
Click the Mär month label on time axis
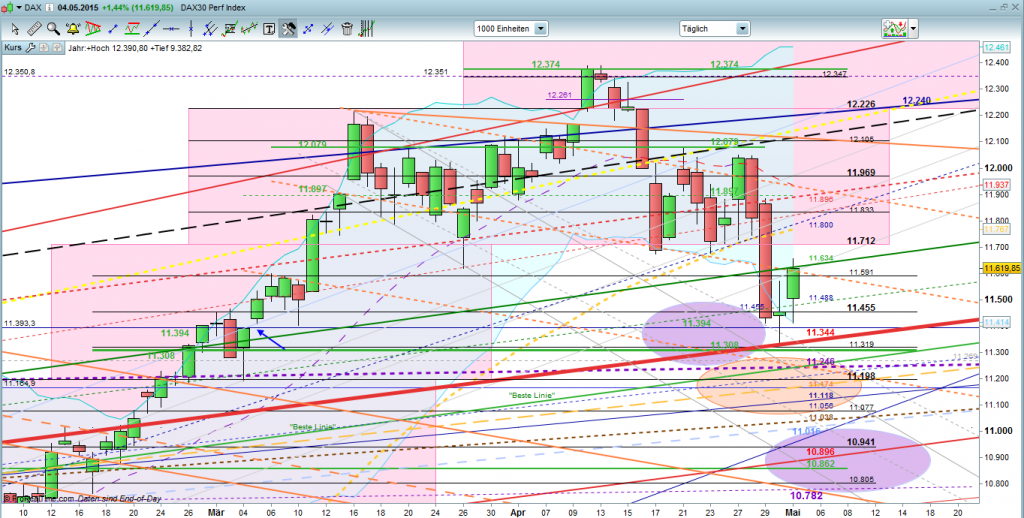214,514
